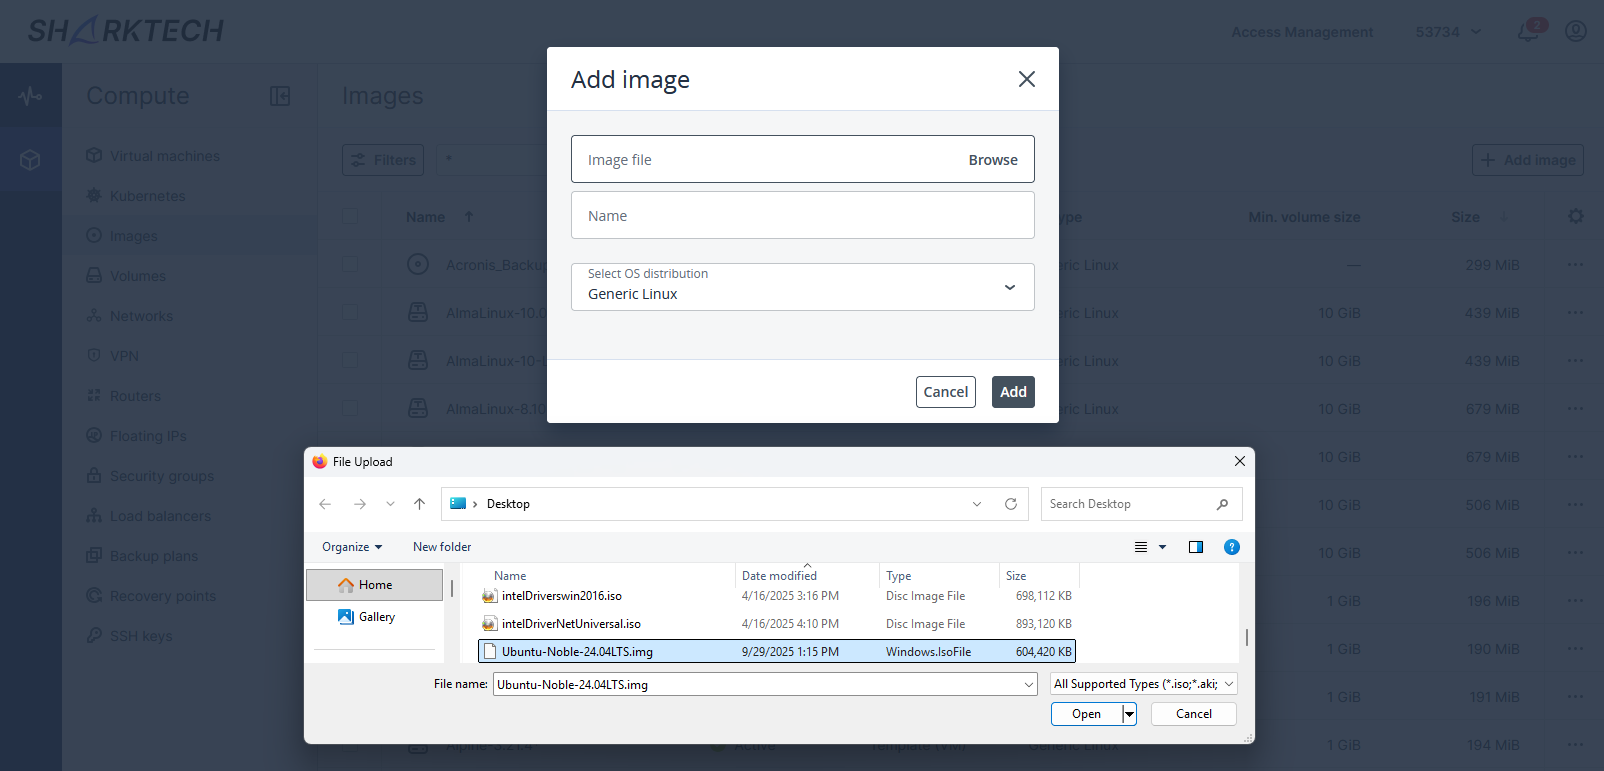Click Browse to choose an image file

click(x=992, y=160)
